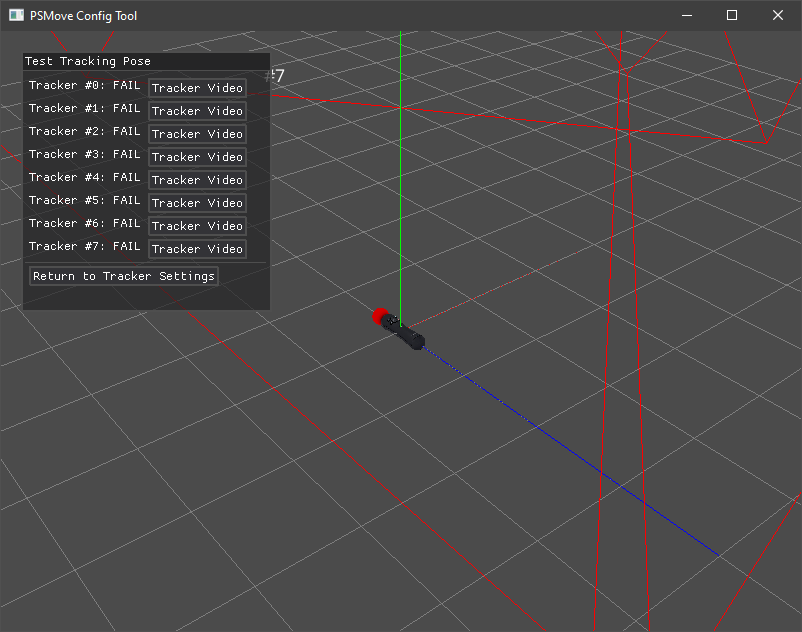Open Tracker Video for Tracker #5

tap(197, 203)
